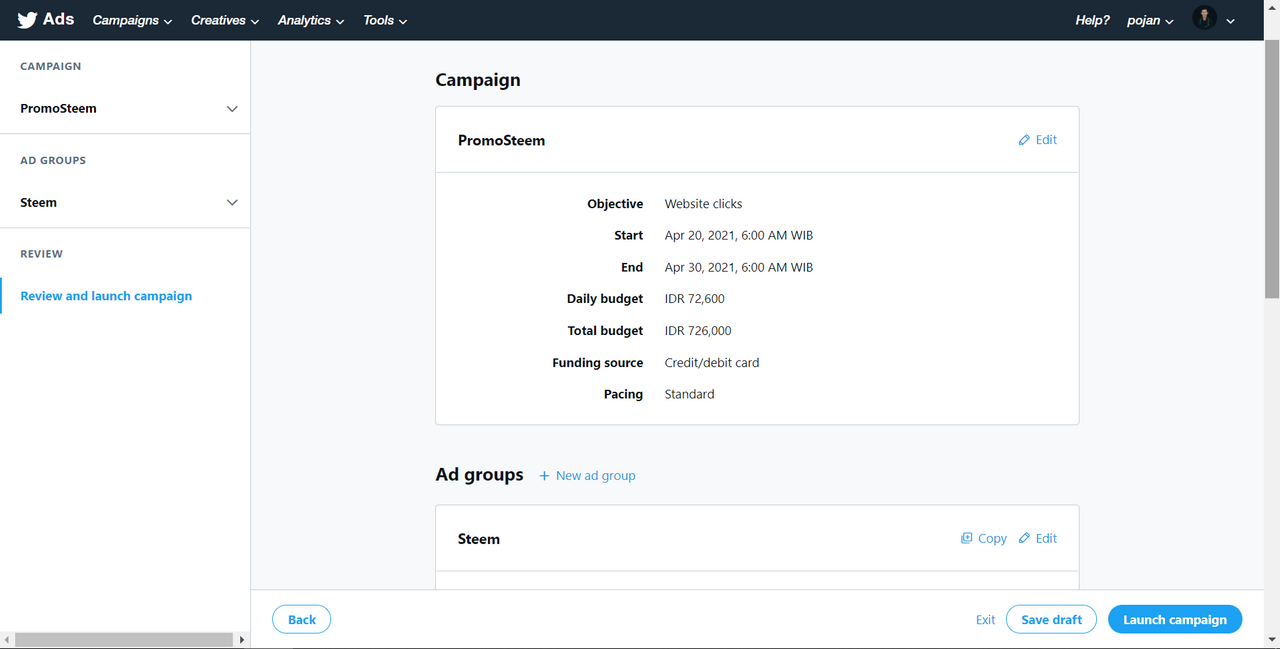Click the pencil icon in Steem ad group
This screenshot has height=649, width=1280.
(1024, 538)
